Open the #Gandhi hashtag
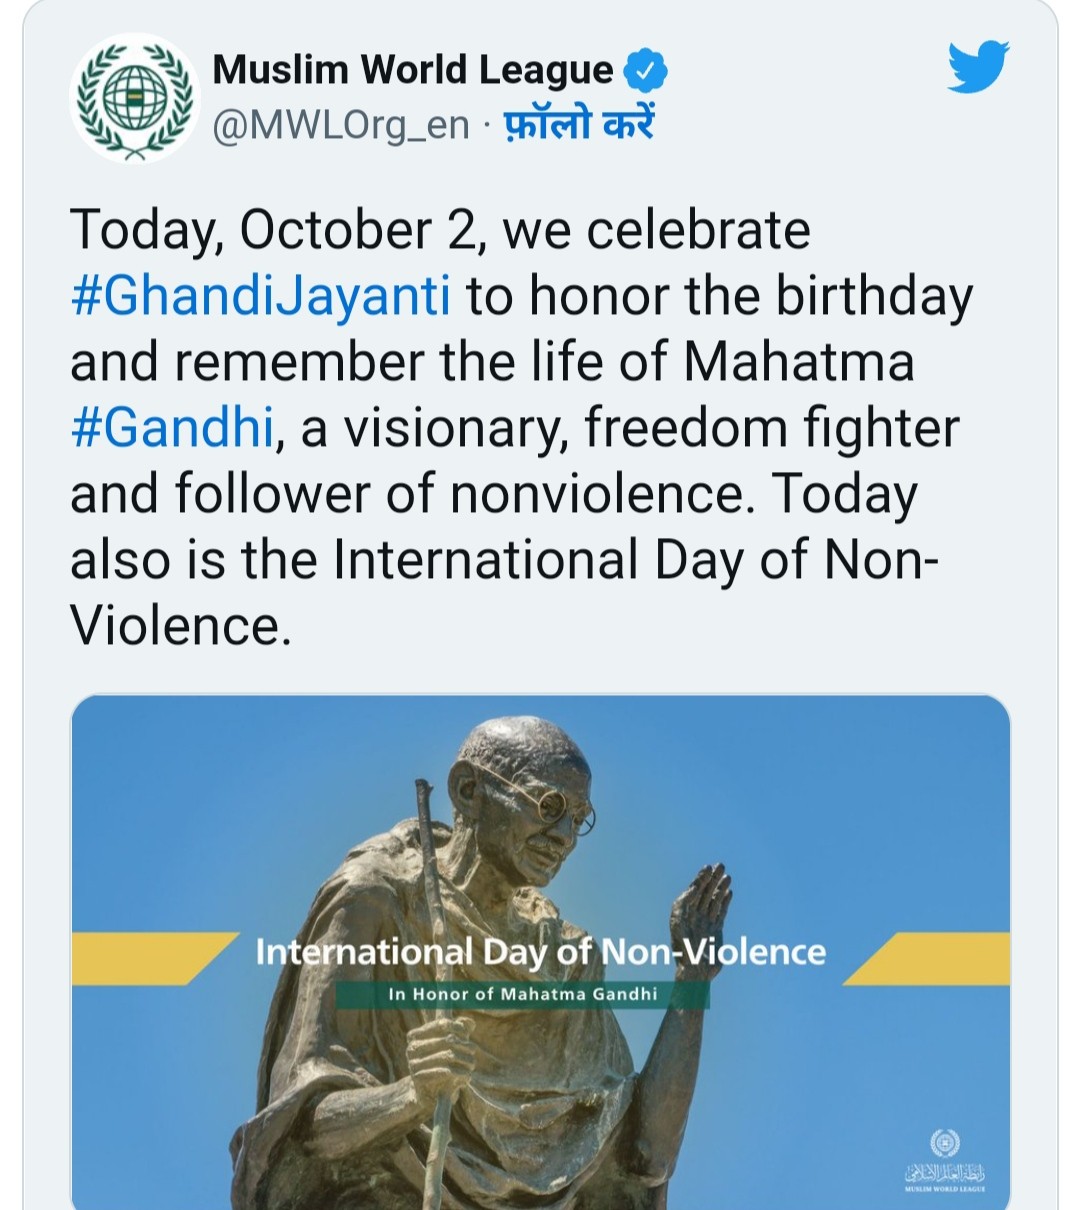1080x1210 pixels. click(172, 428)
